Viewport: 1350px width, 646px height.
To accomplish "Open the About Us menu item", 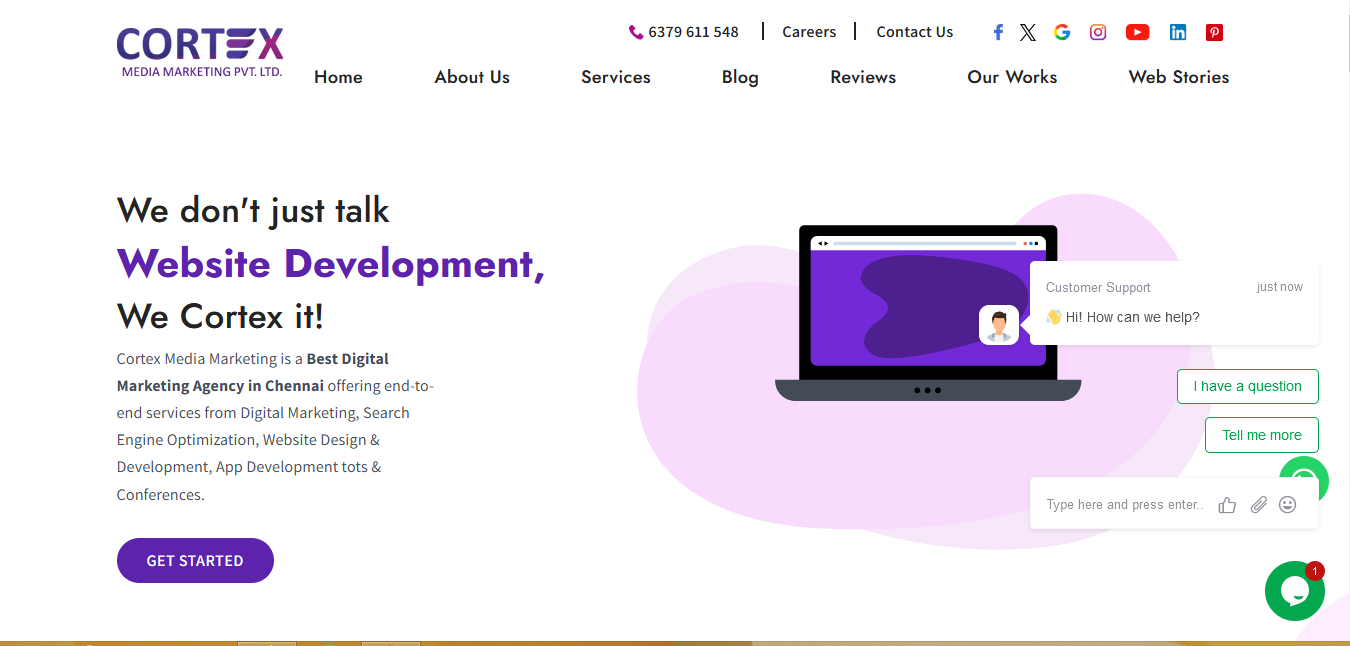I will pyautogui.click(x=472, y=77).
